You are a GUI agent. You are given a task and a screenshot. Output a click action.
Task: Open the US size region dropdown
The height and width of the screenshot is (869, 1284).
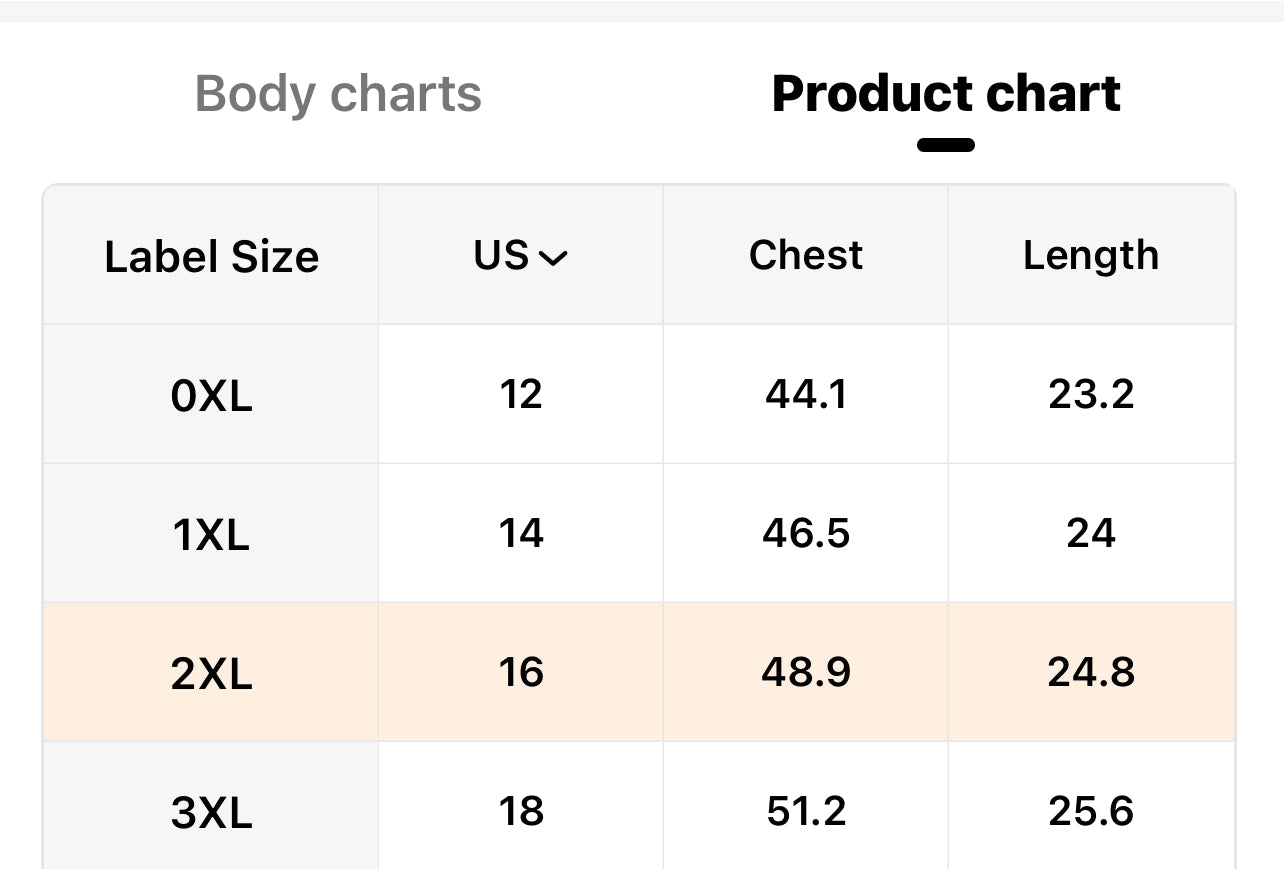521,256
